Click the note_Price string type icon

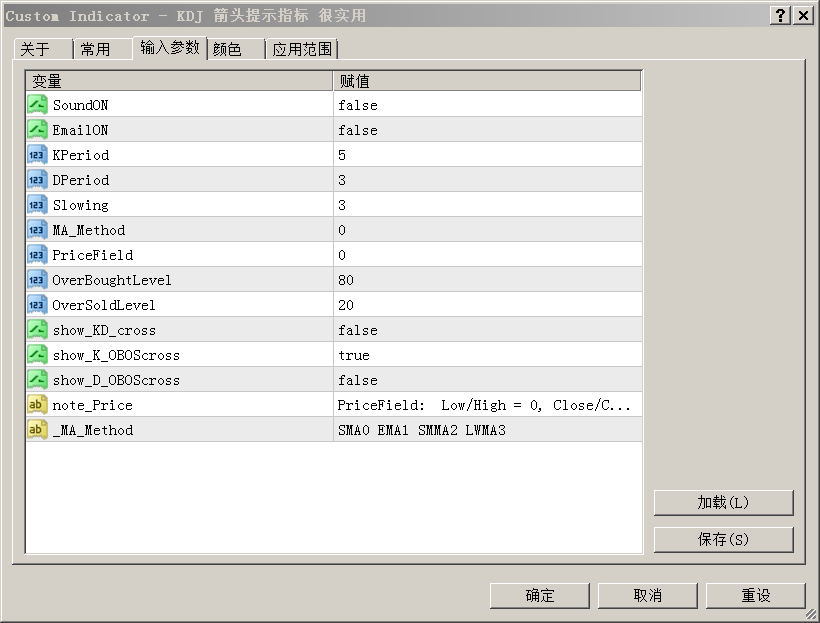(37, 405)
